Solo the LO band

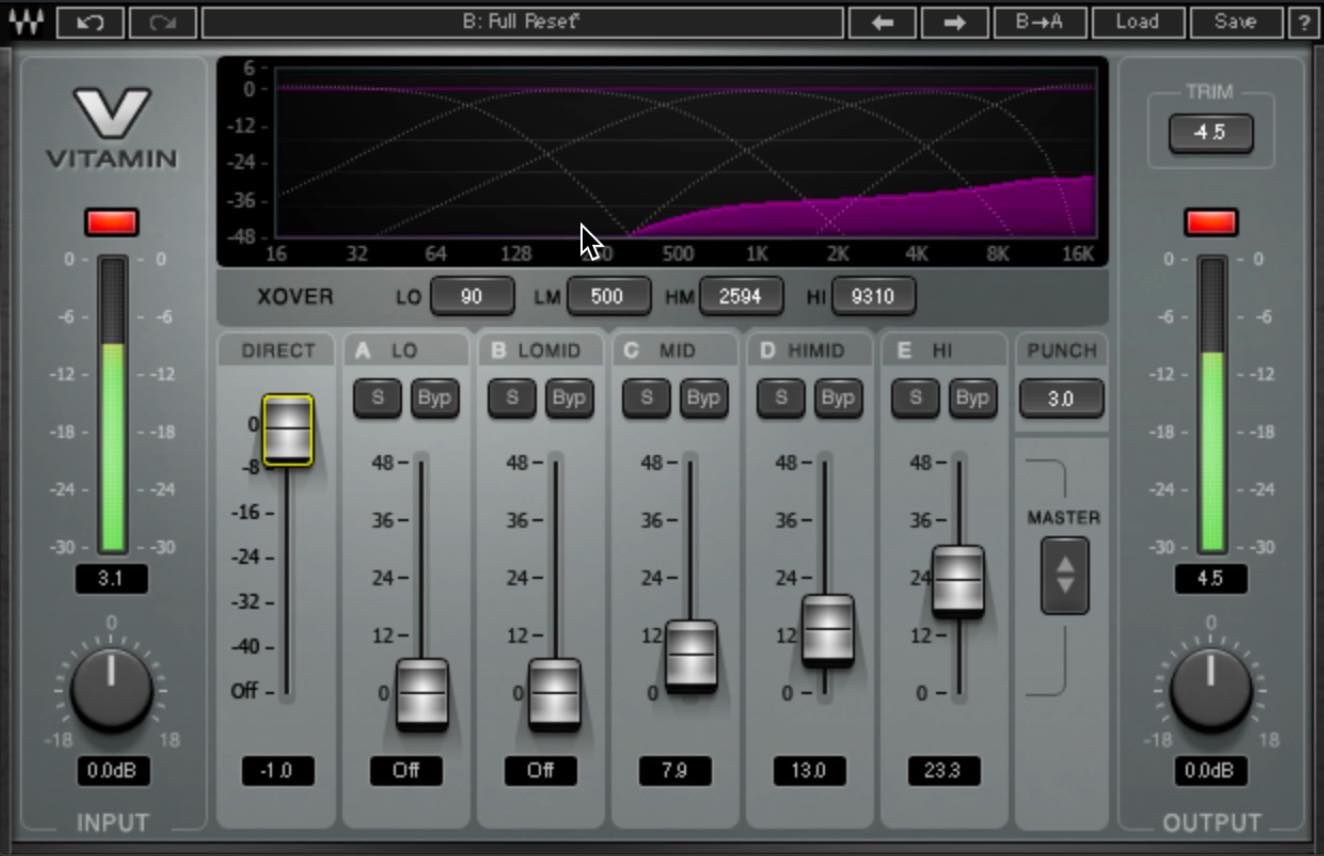[x=377, y=398]
